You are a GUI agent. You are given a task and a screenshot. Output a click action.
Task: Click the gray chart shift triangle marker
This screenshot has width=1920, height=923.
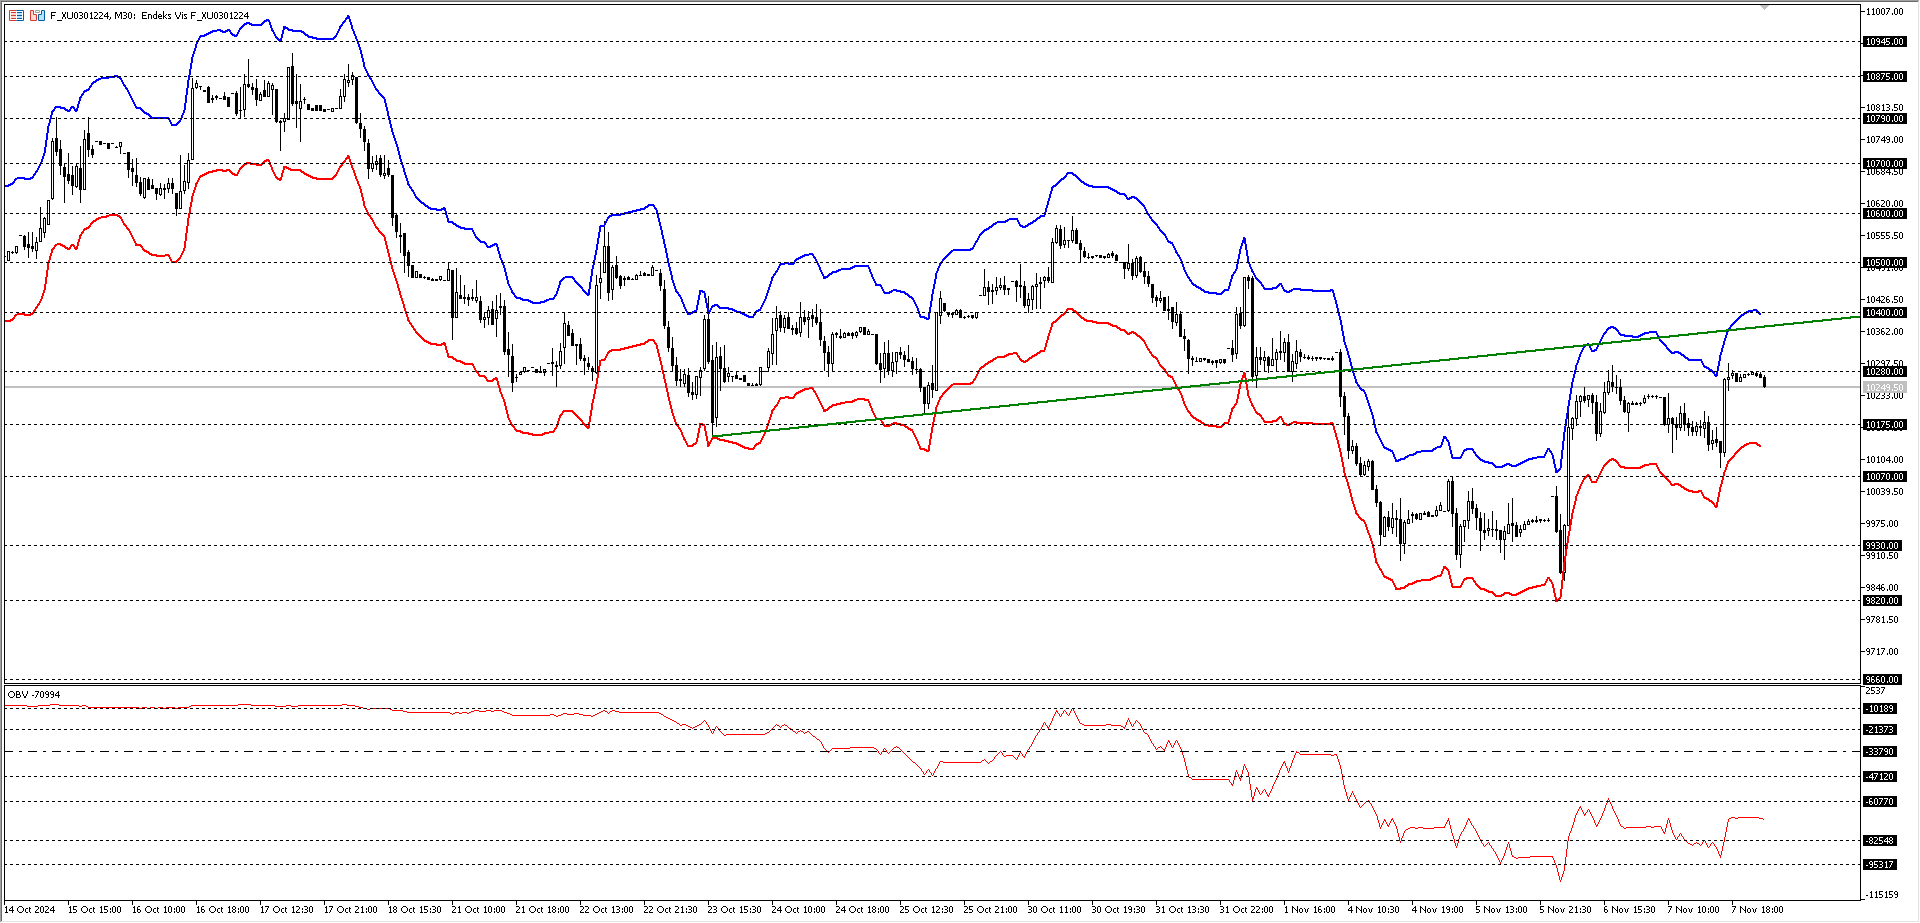(x=1765, y=7)
